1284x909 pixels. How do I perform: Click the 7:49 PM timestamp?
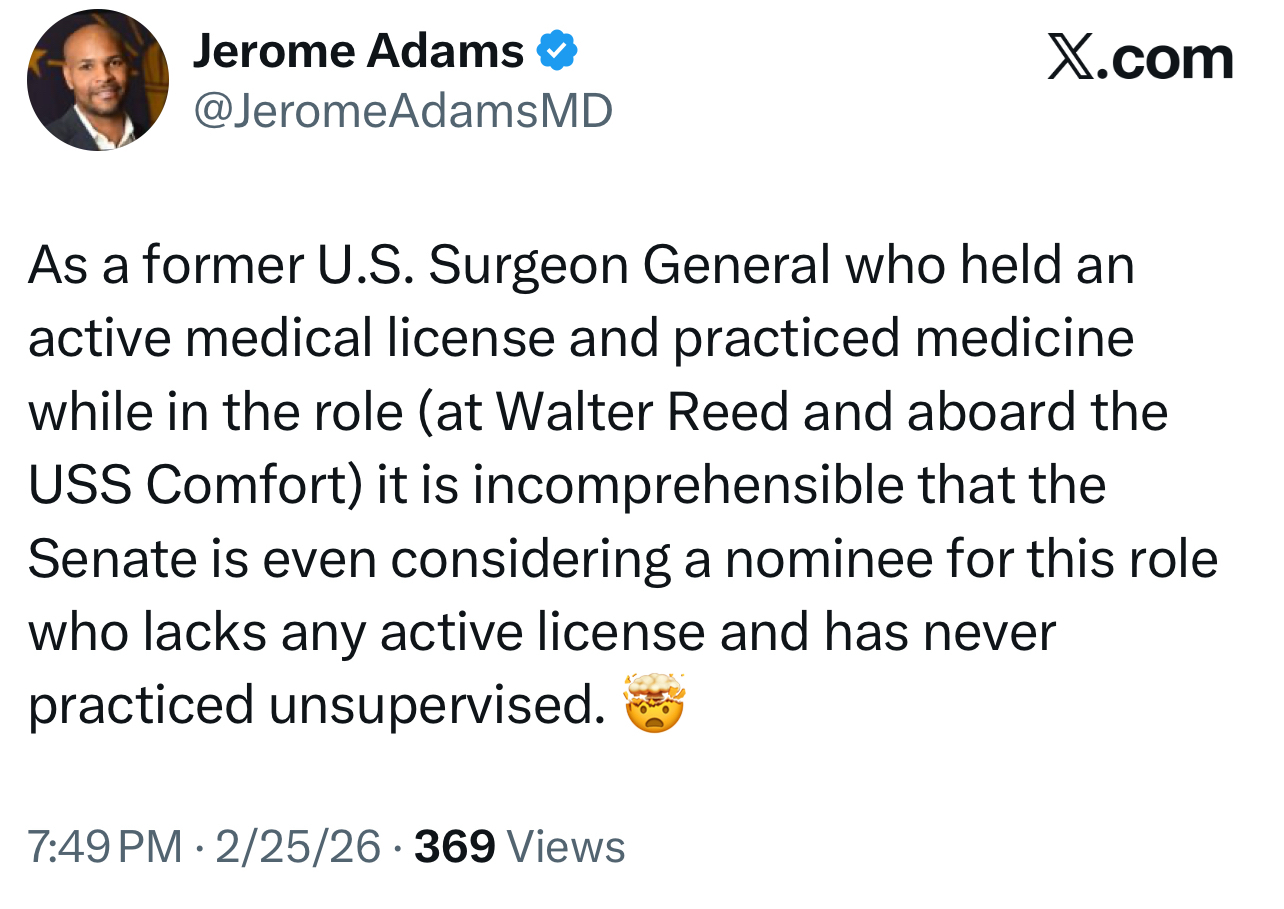tap(105, 847)
